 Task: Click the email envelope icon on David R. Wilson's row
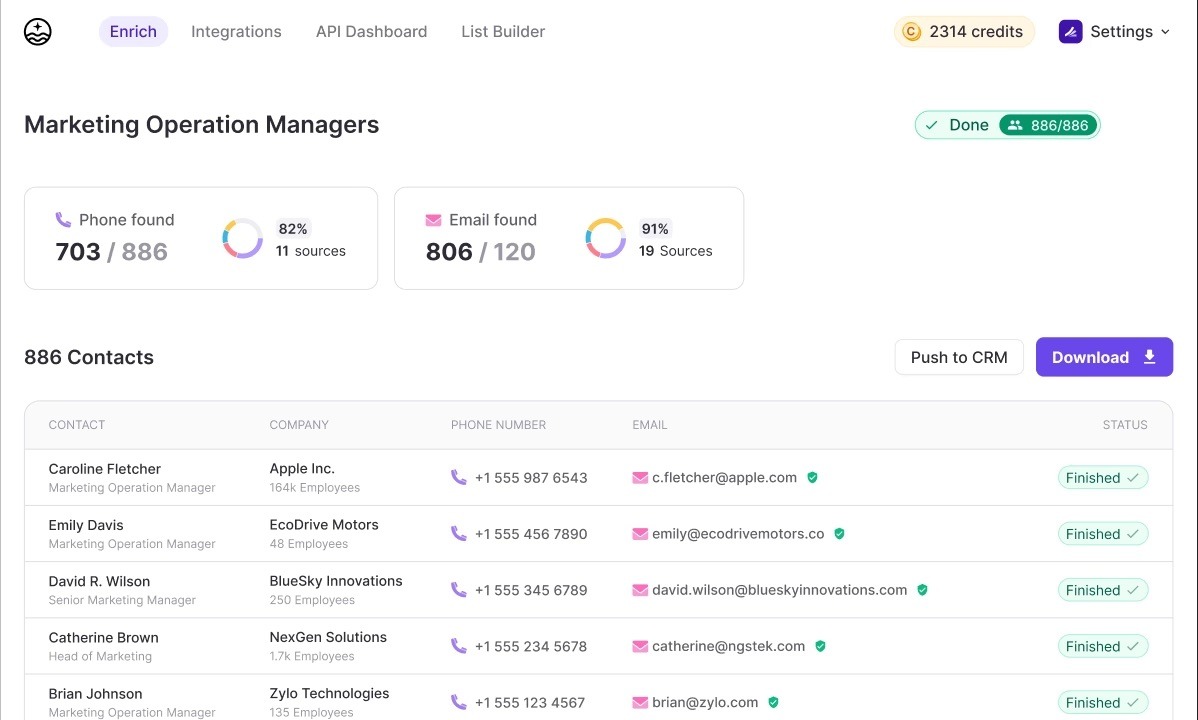click(639, 590)
